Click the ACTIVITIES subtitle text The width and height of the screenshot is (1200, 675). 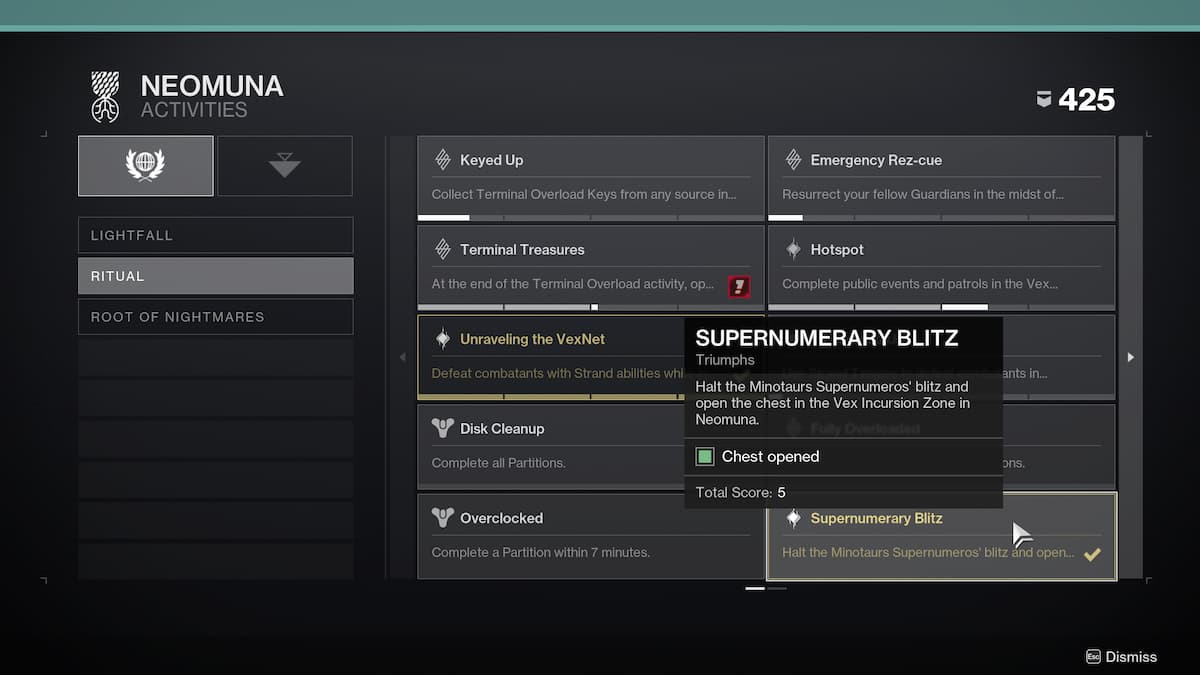tap(194, 110)
